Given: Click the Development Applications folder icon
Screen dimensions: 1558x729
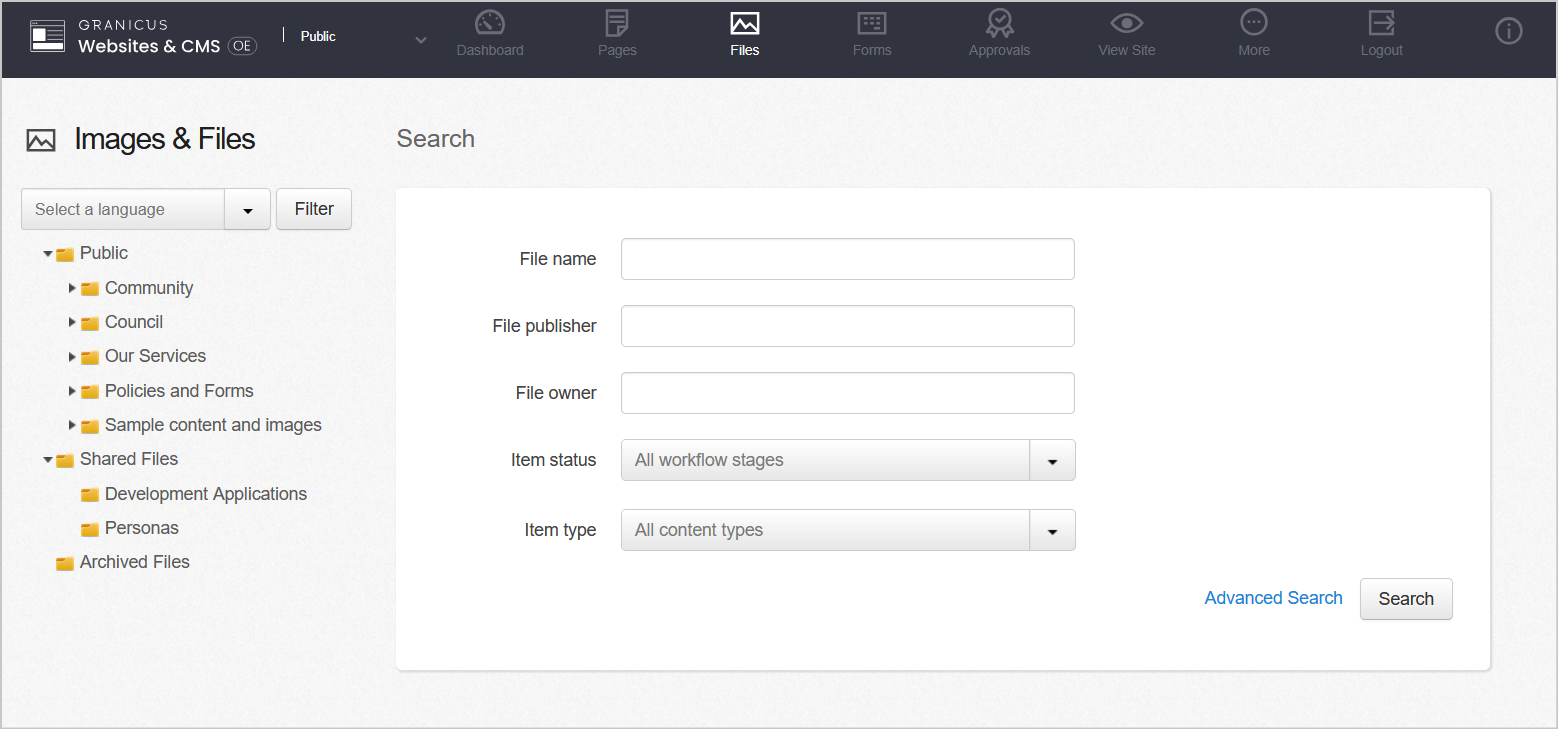Looking at the screenshot, I should (90, 495).
